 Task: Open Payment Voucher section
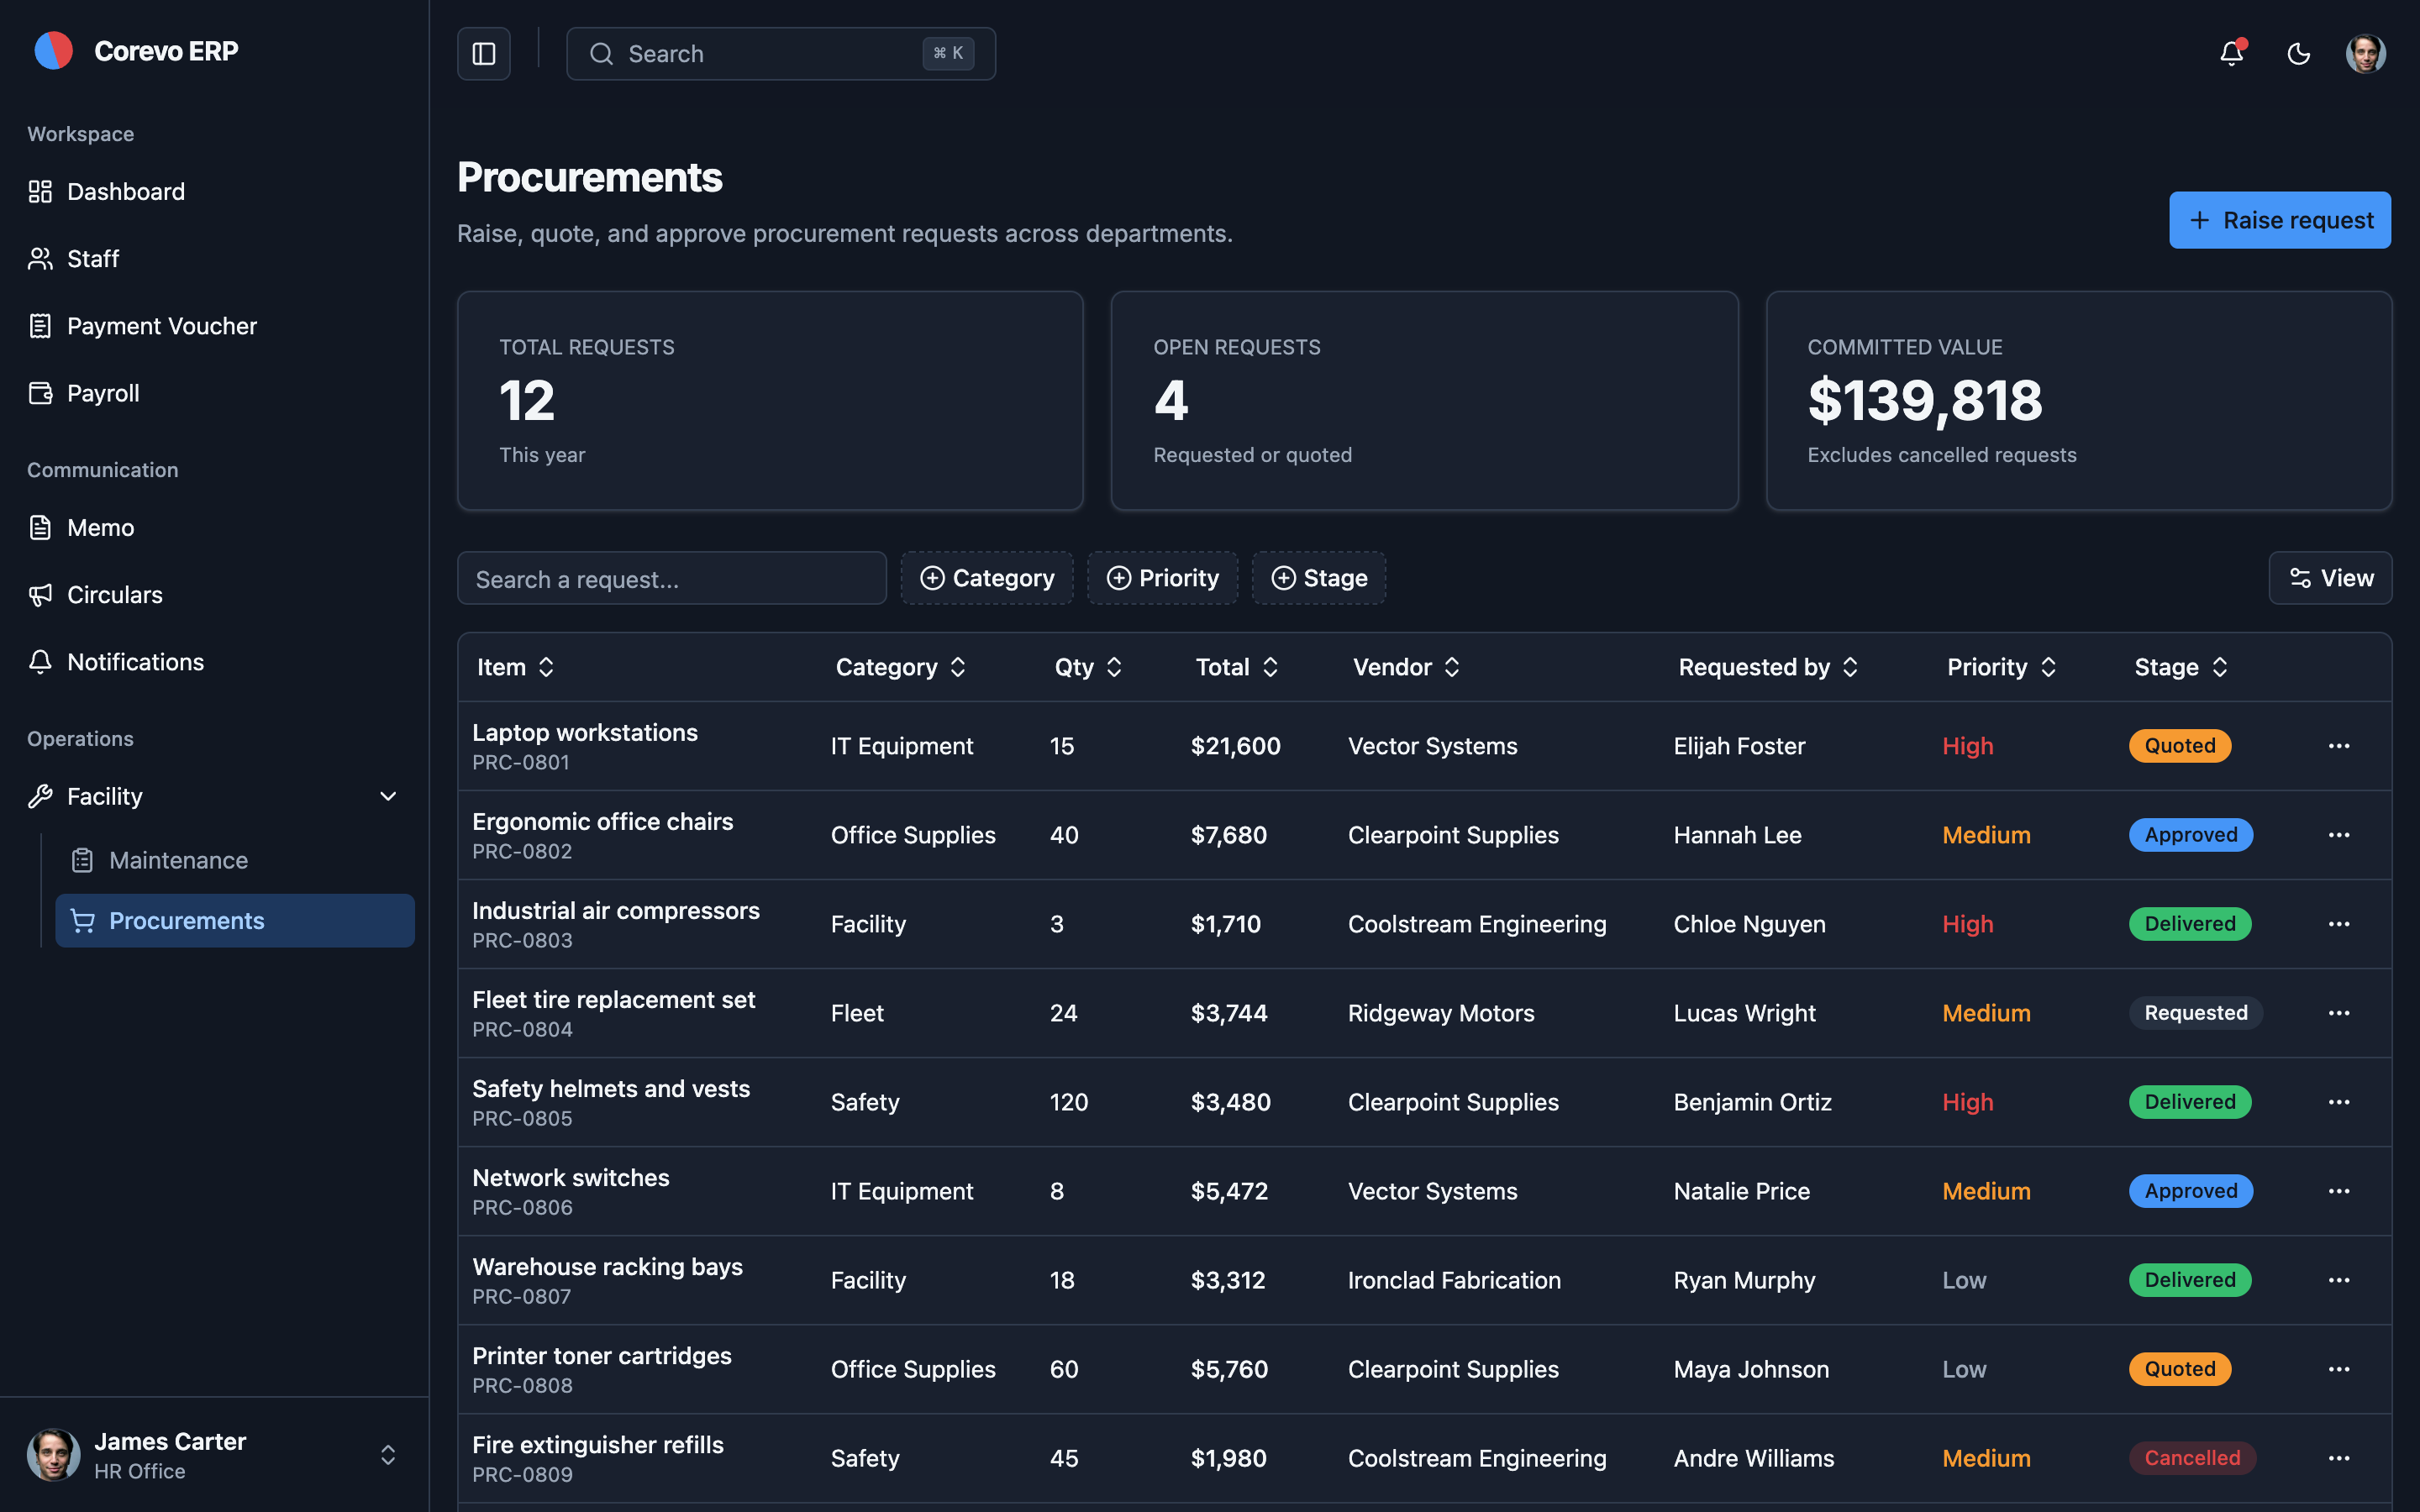click(x=214, y=326)
